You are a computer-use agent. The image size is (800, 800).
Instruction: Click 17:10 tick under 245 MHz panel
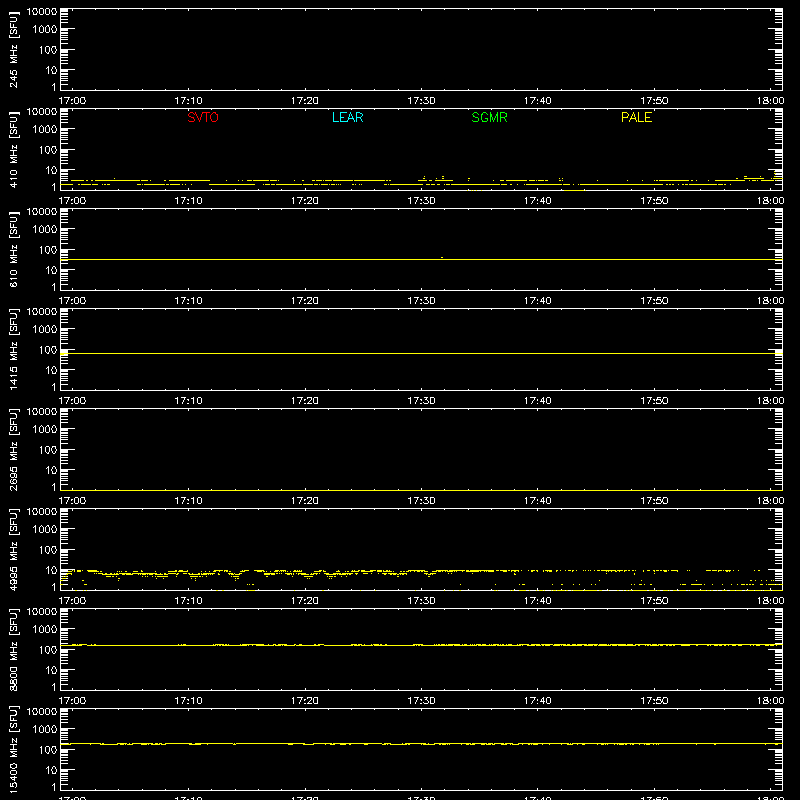(188, 101)
